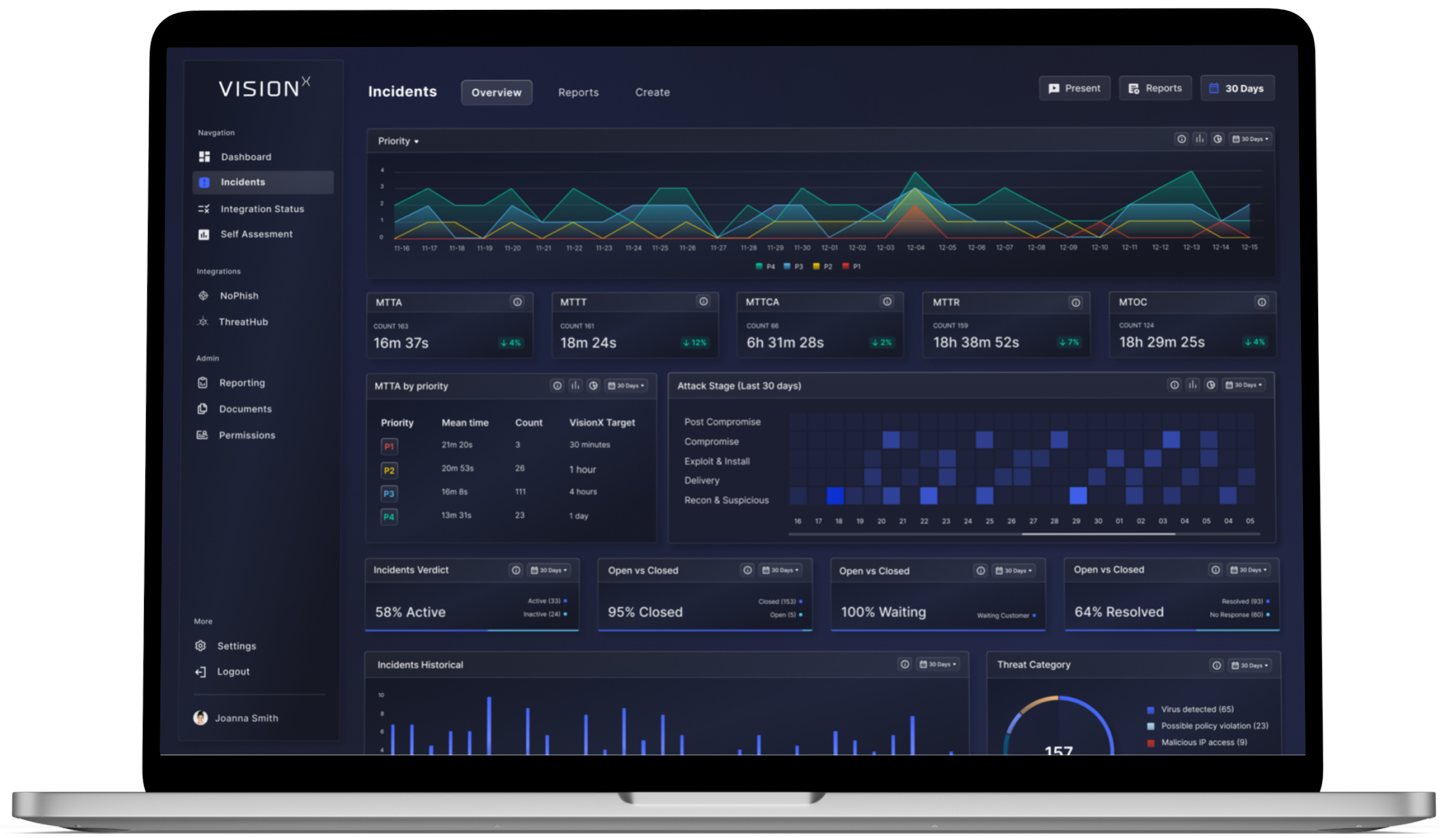1440x838 pixels.
Task: Switch to the Reports tab
Action: point(578,92)
